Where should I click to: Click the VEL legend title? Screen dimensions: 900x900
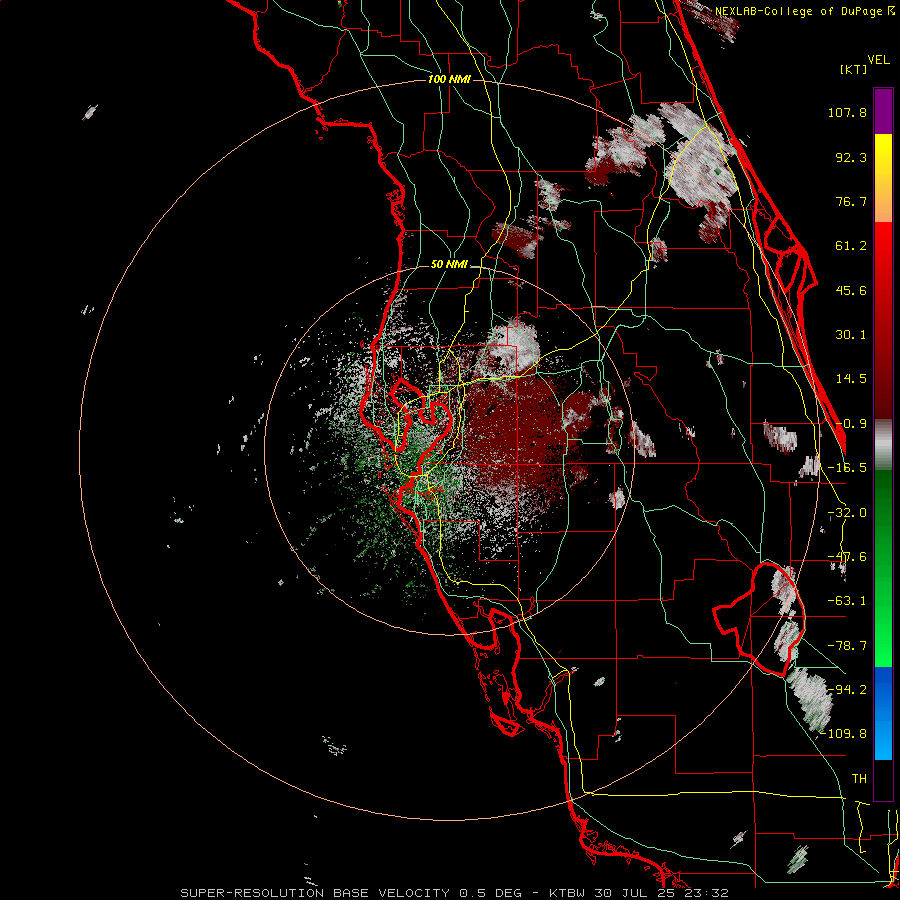pos(878,60)
